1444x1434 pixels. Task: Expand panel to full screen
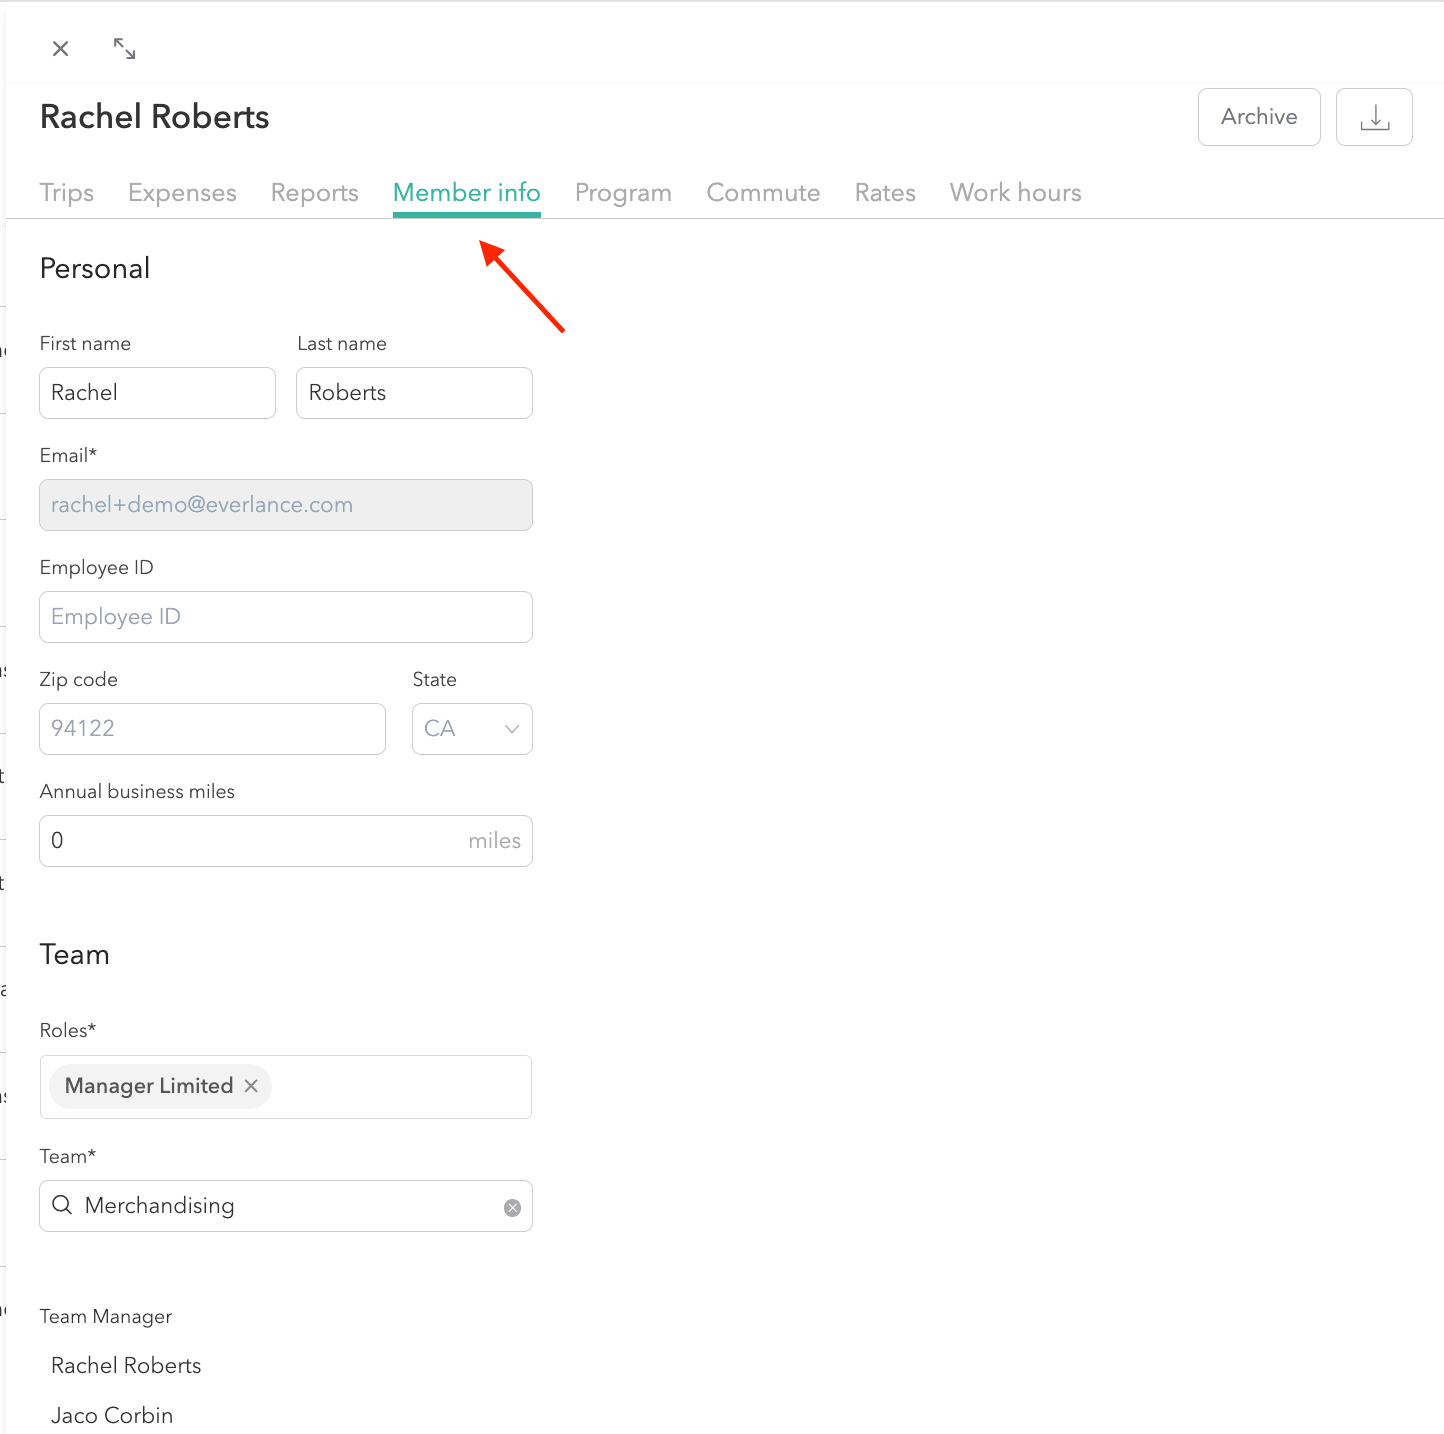[x=124, y=49]
